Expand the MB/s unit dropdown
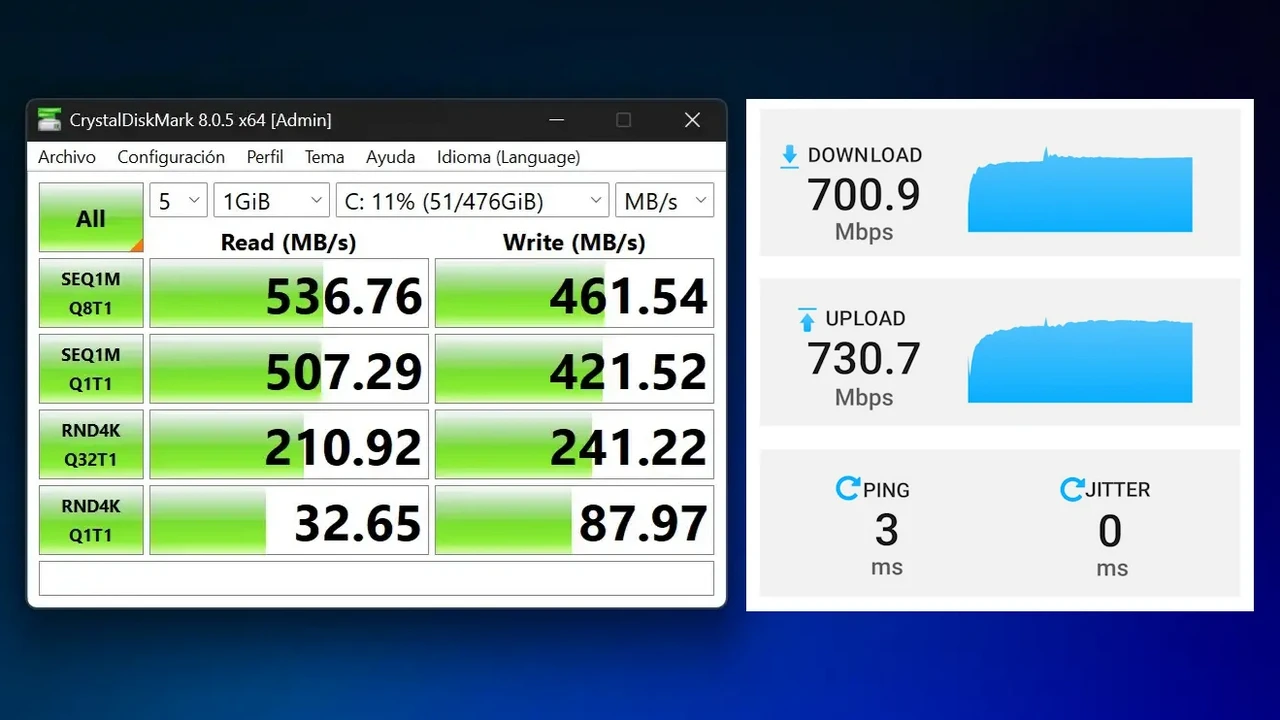This screenshot has width=1280, height=720. point(664,201)
